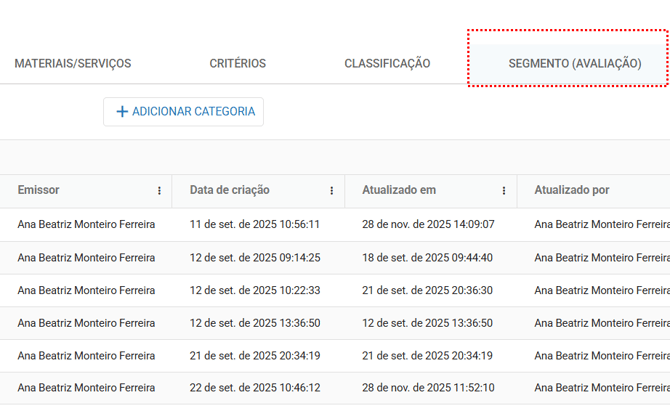Go to the Classificação tab
The height and width of the screenshot is (411, 670).
387,64
